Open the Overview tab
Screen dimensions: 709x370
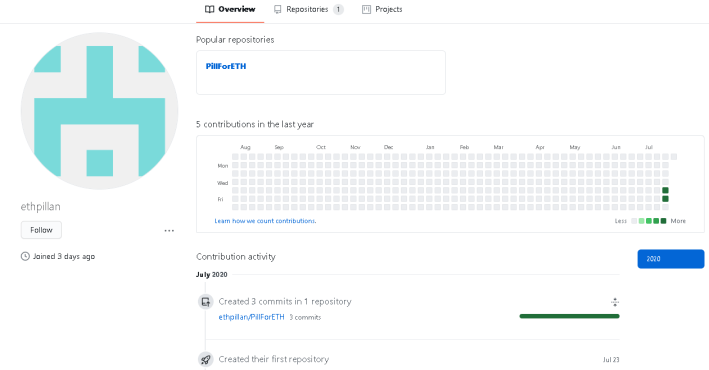230,9
